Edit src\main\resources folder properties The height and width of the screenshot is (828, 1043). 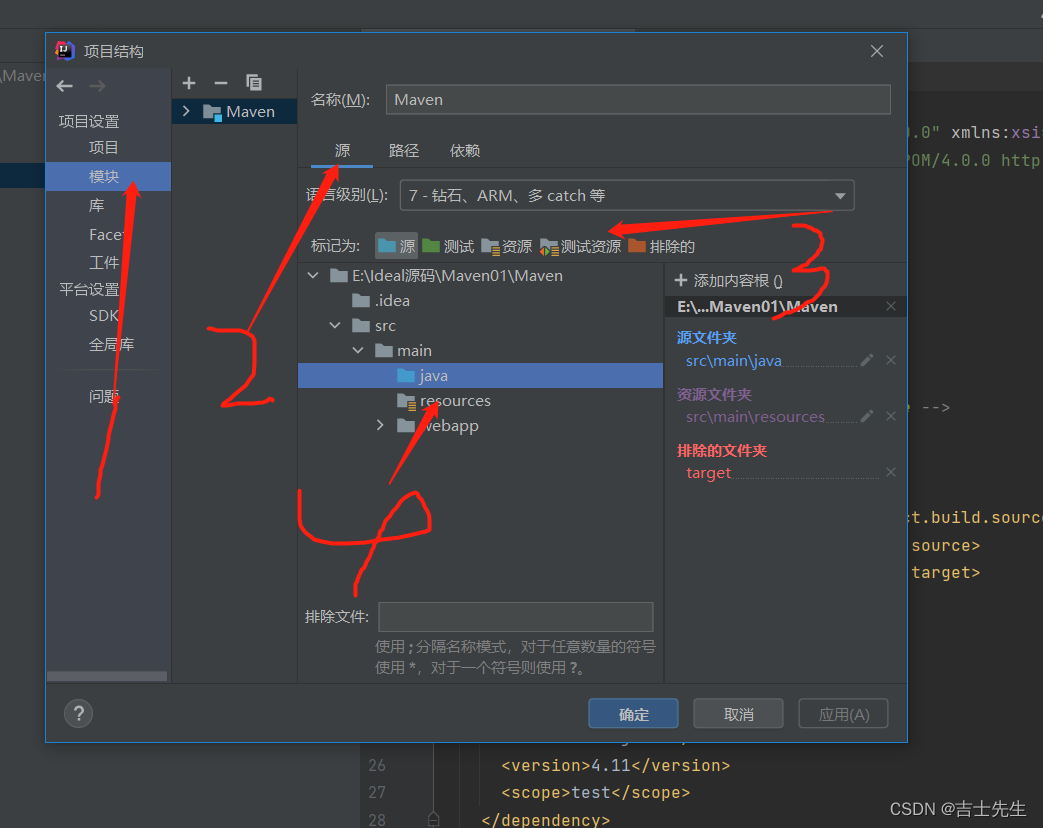point(867,416)
